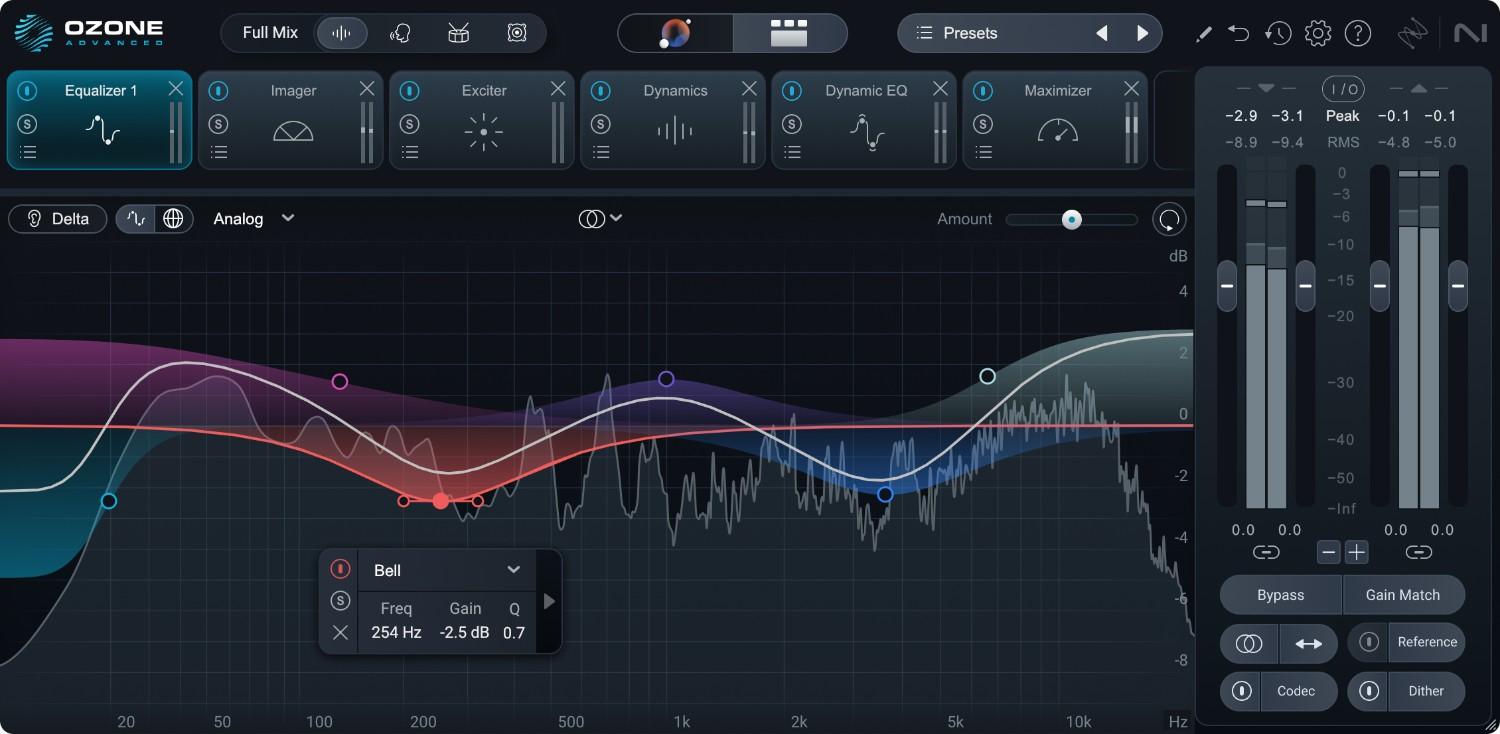The height and width of the screenshot is (734, 1500).
Task: Open the History panel clock icon
Action: (x=1278, y=32)
